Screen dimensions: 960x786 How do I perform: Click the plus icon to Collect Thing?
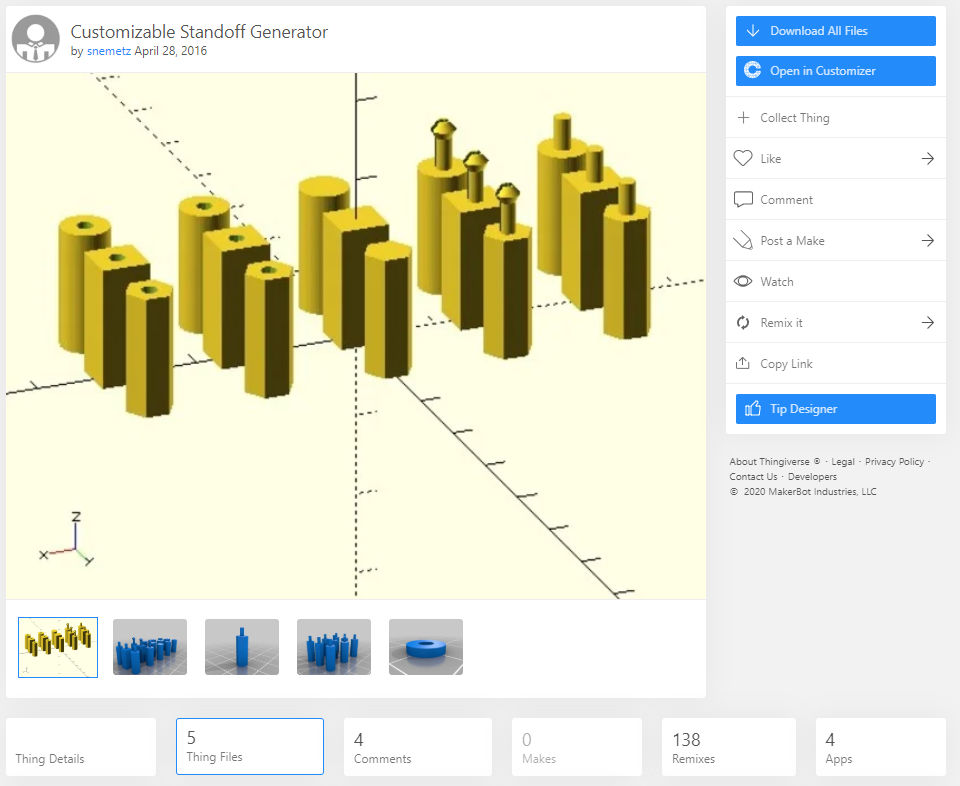[743, 117]
